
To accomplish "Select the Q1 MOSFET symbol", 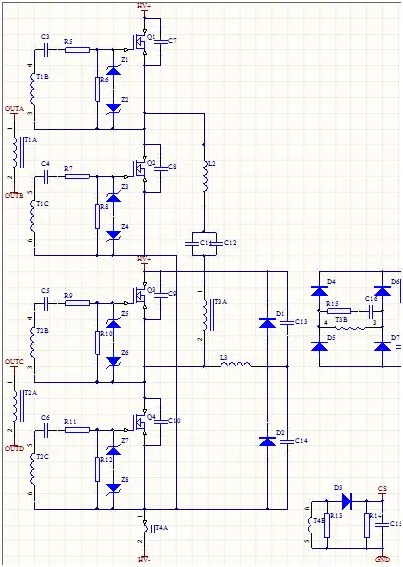I will [139, 42].
